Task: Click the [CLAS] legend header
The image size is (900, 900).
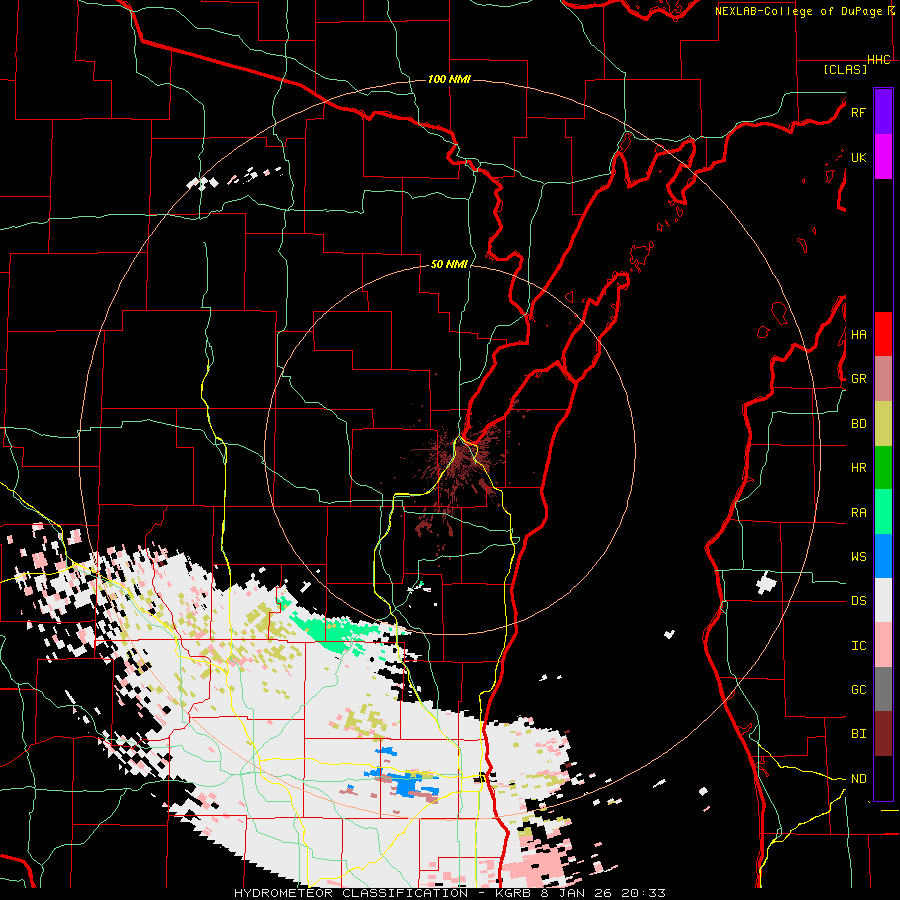Action: (x=845, y=69)
